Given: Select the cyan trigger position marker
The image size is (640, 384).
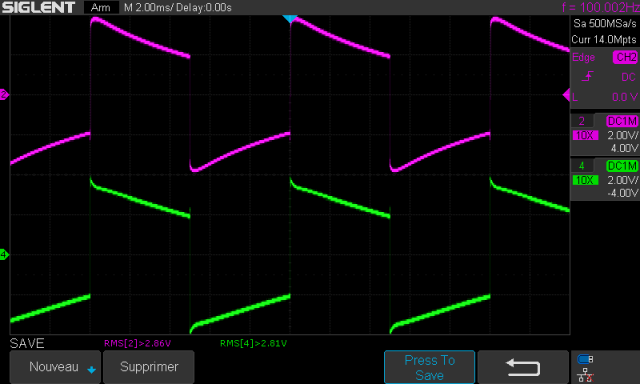Looking at the screenshot, I should tap(290, 19).
